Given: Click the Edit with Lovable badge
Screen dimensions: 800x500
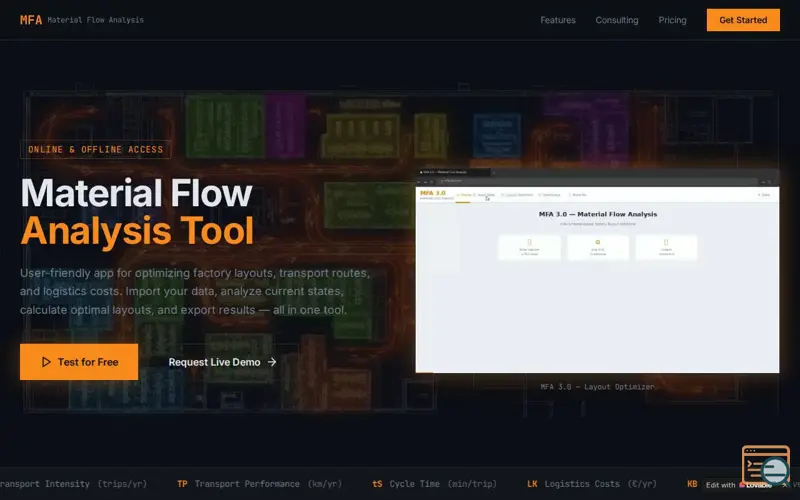Looking at the screenshot, I should point(745,485).
